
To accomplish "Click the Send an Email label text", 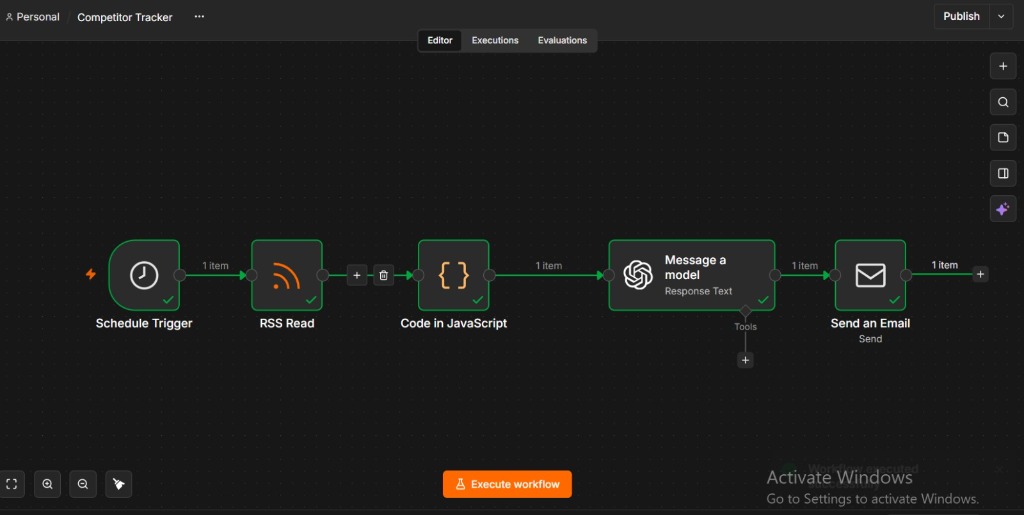I will [x=870, y=323].
